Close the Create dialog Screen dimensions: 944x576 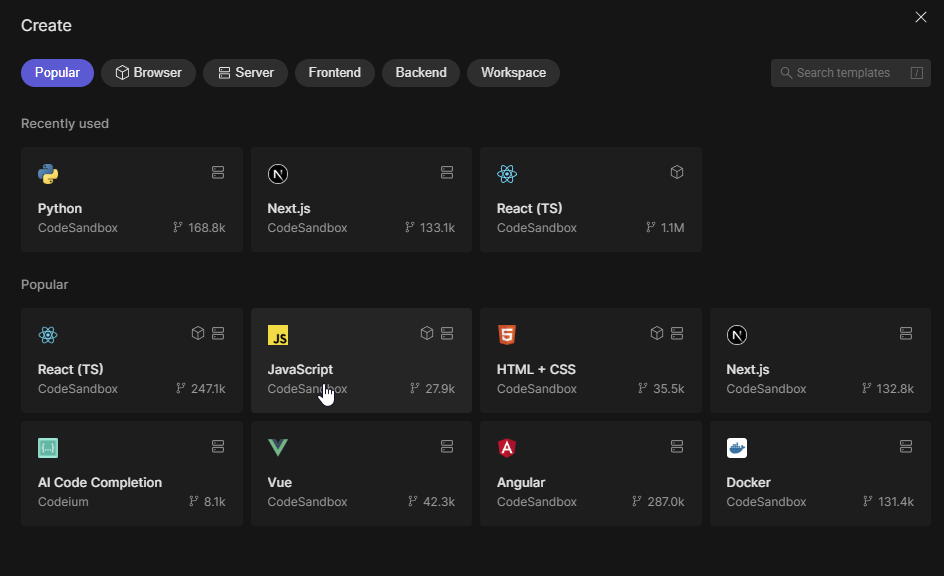click(x=921, y=17)
